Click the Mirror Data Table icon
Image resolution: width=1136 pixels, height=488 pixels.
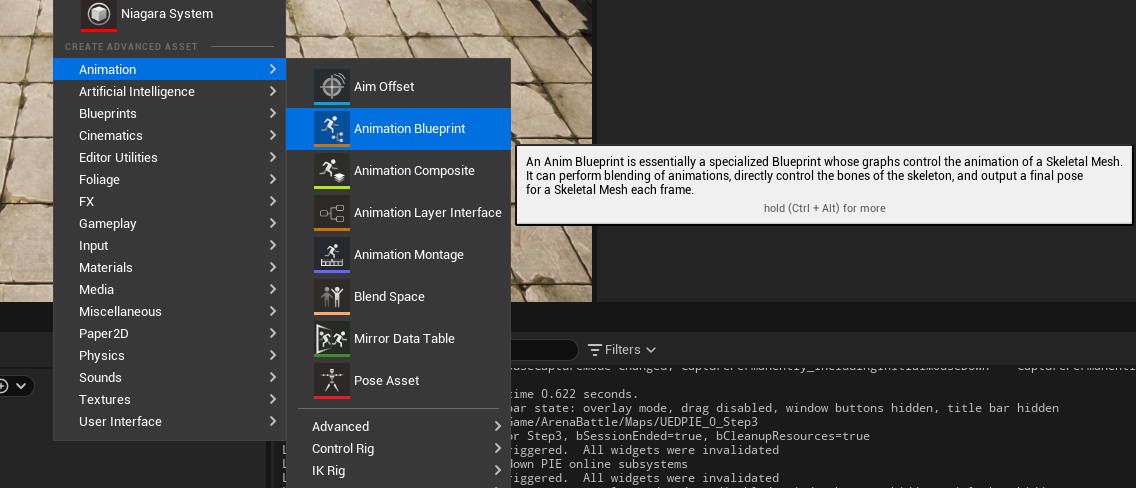click(332, 338)
